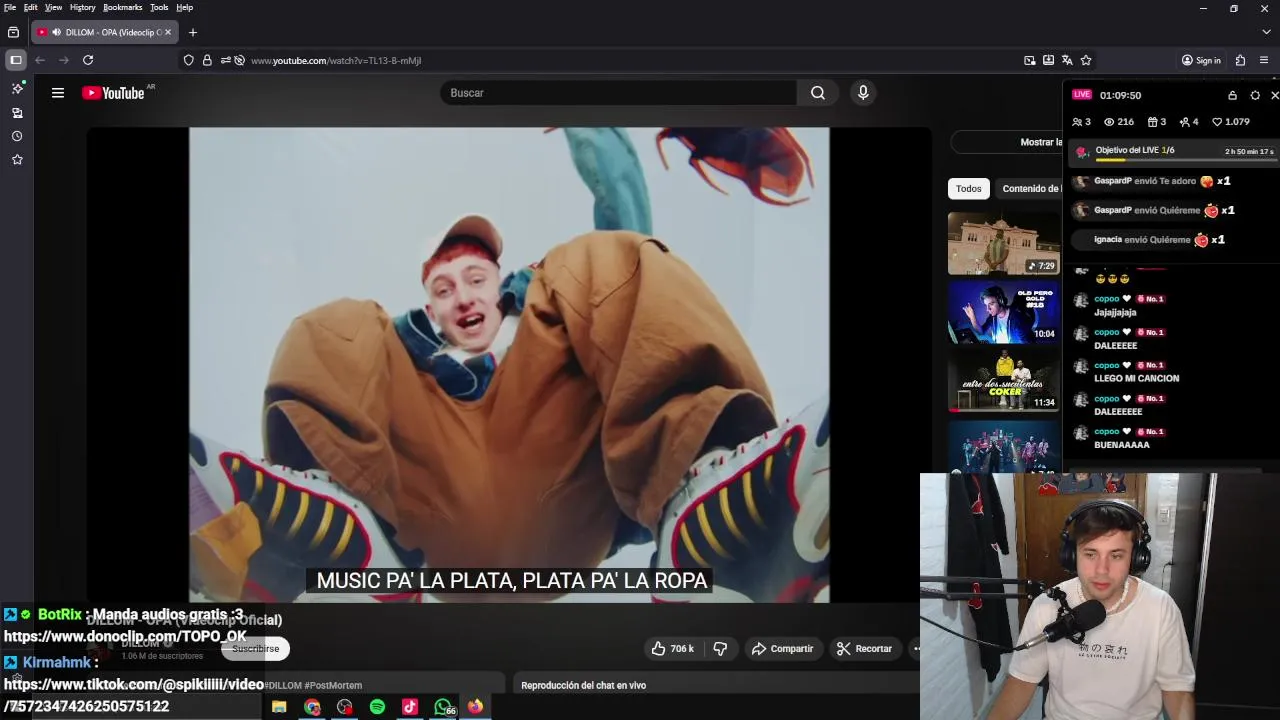
Task: Go forward using the browser forward arrow
Action: pyautogui.click(x=64, y=60)
